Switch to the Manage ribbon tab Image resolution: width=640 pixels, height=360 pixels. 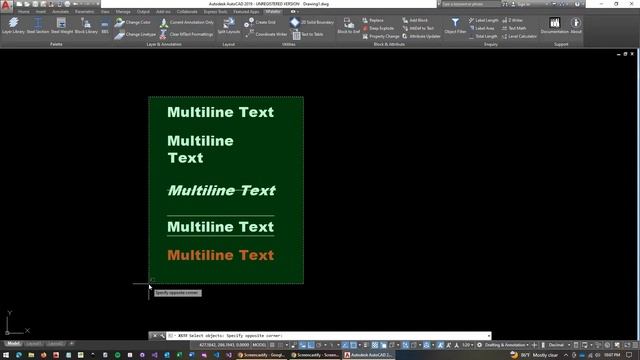pos(123,12)
